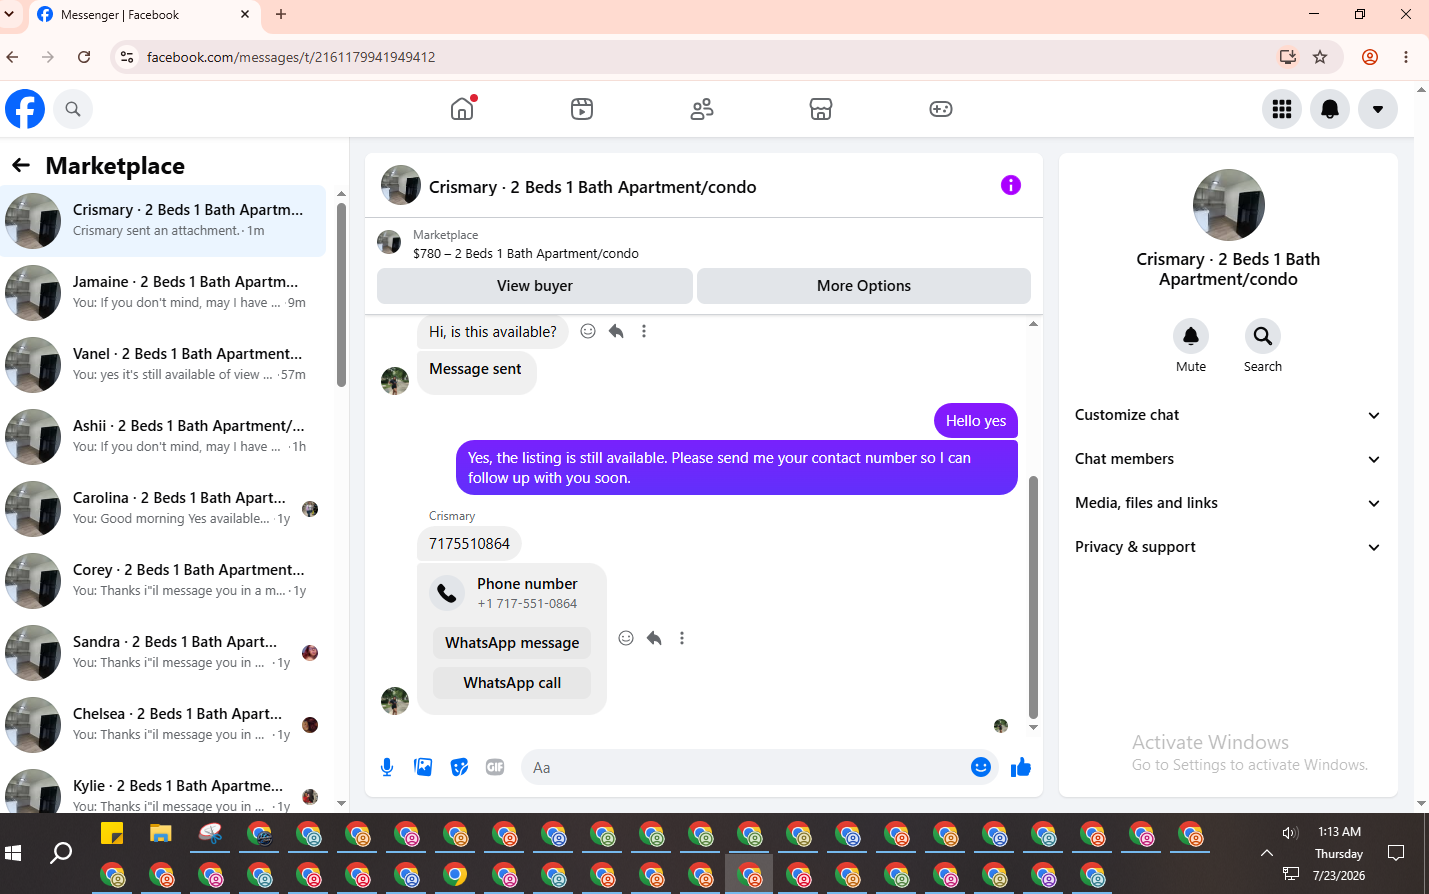This screenshot has height=894, width=1429.
Task: Expand Media, files and links section
Action: (x=1228, y=503)
